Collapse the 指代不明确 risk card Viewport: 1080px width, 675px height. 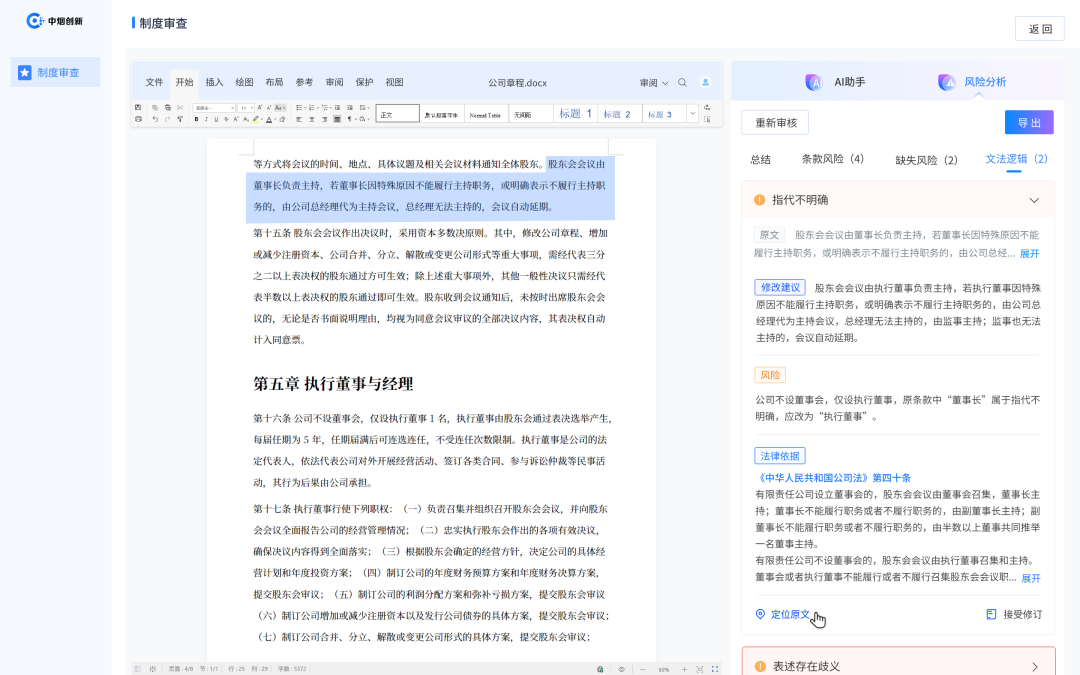1034,200
